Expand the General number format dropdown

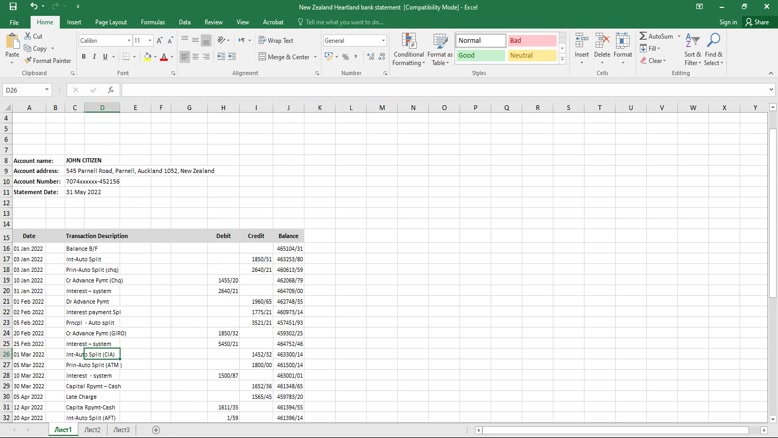click(x=383, y=41)
